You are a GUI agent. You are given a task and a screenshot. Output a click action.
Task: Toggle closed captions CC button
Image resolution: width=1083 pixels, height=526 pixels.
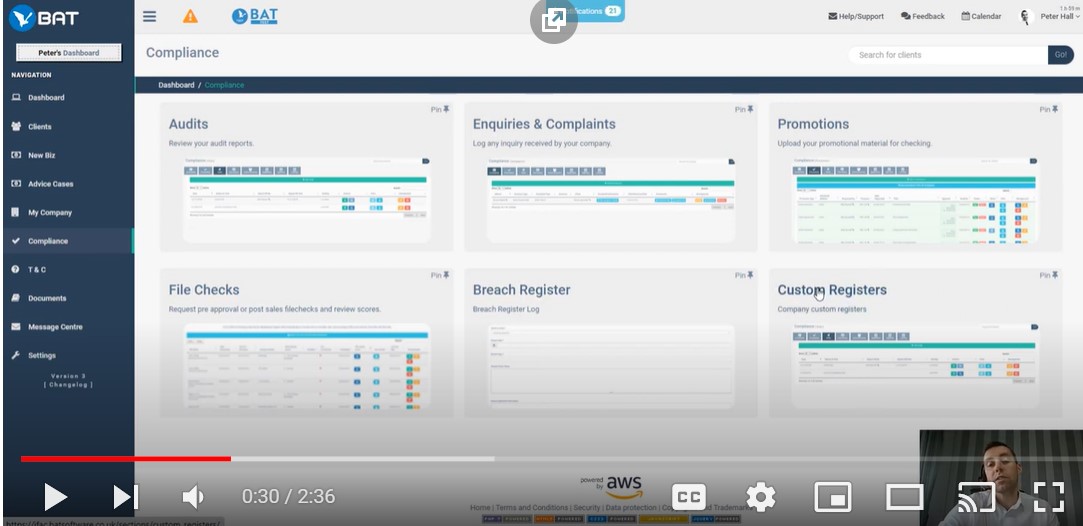coord(689,496)
